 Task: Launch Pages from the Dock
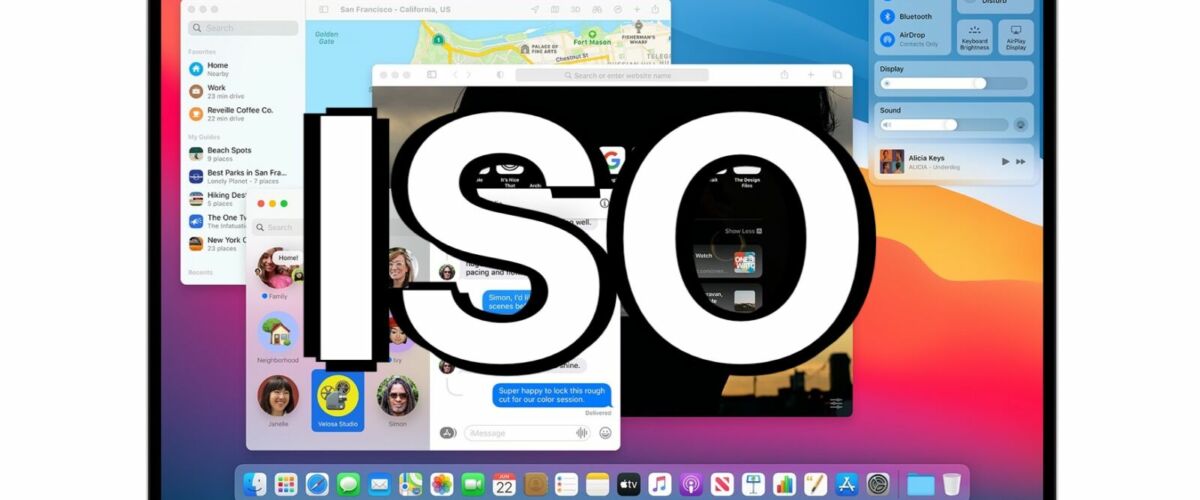[816, 485]
